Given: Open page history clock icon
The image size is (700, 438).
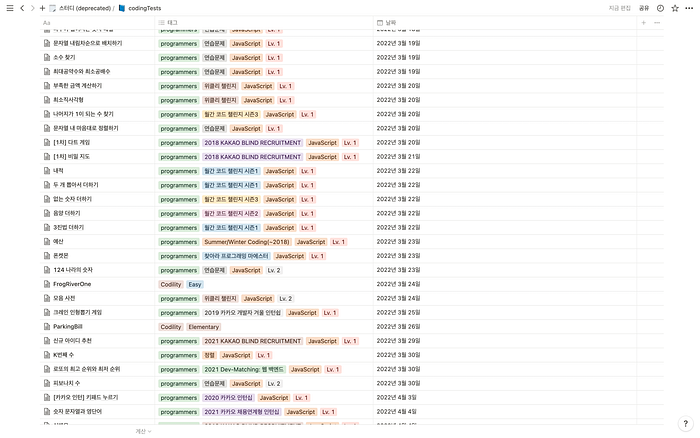Looking at the screenshot, I should (660, 8).
